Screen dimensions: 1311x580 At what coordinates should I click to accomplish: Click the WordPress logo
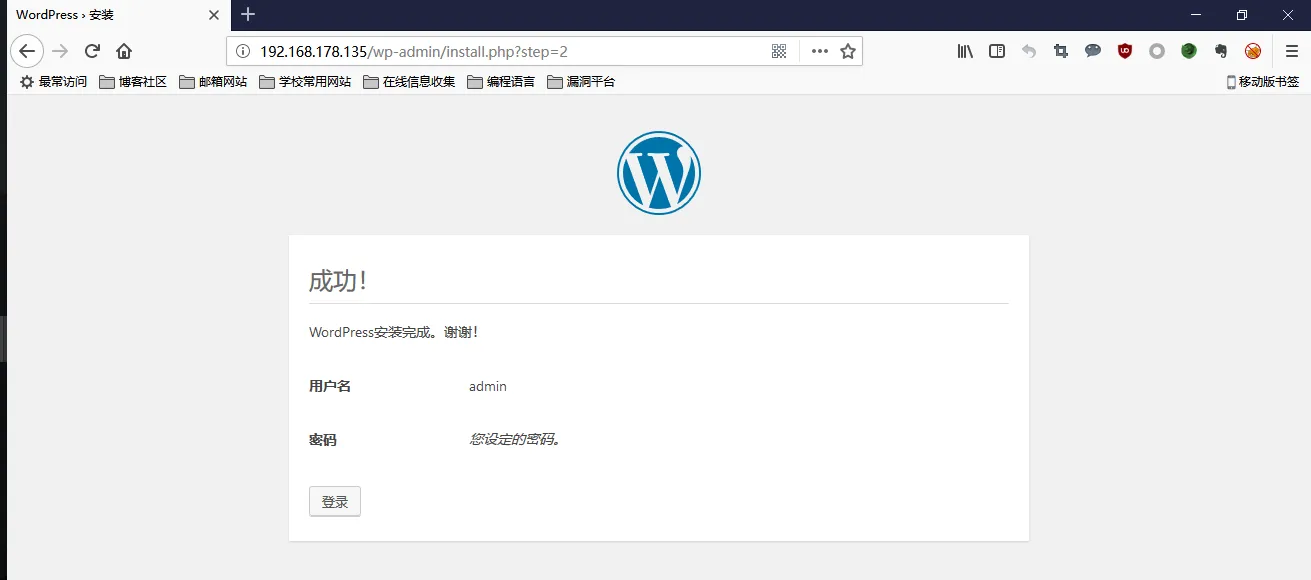pyautogui.click(x=659, y=173)
